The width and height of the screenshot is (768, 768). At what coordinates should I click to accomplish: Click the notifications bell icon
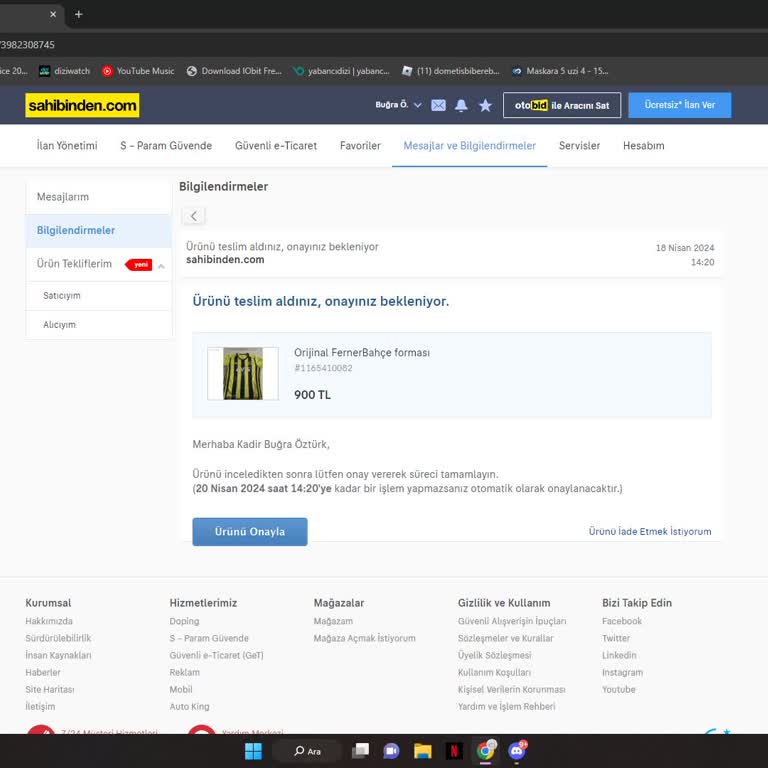tap(461, 105)
